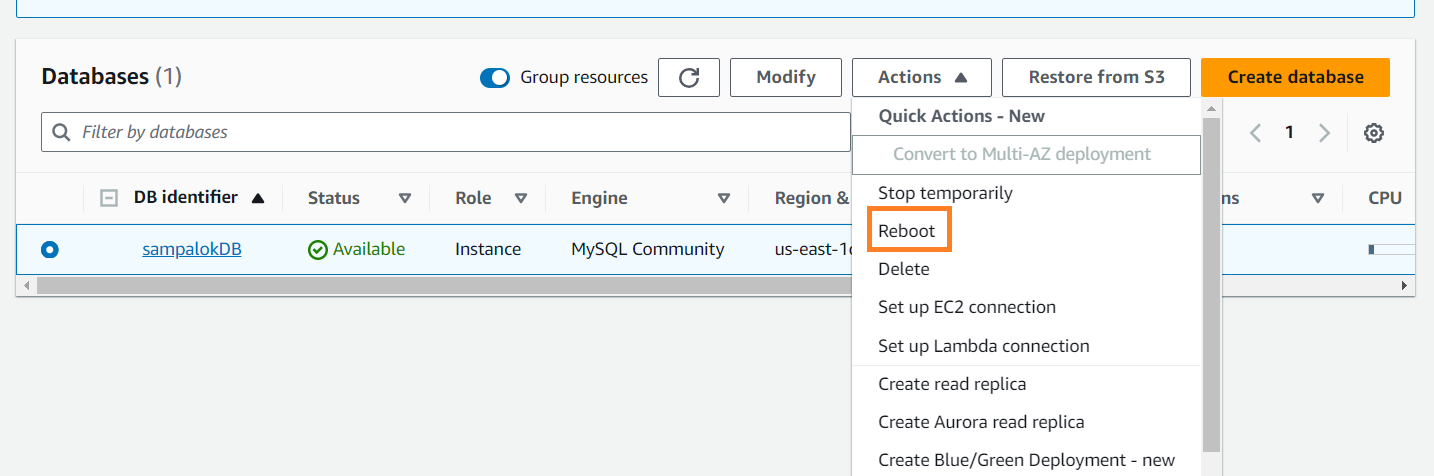Go to previous page arrow

click(x=1256, y=133)
